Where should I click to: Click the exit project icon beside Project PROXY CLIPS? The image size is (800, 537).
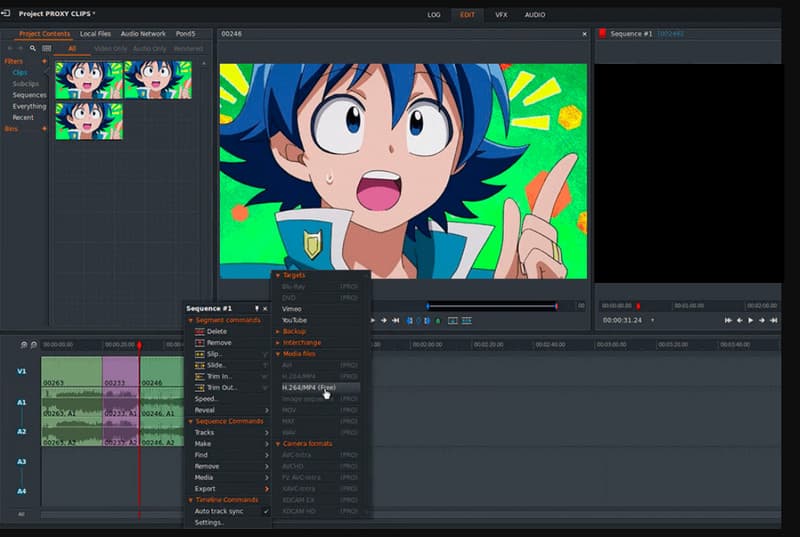[6, 13]
